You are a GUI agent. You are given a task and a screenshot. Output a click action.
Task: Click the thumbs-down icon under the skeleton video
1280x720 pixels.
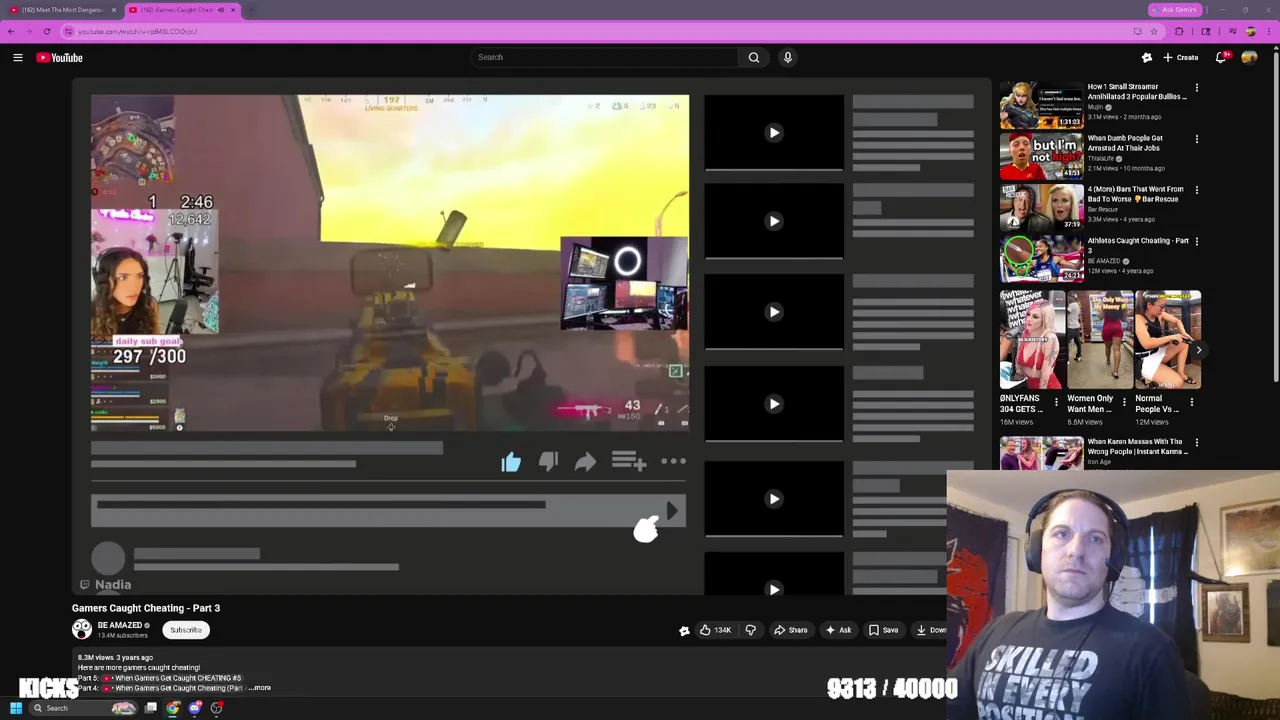point(548,461)
